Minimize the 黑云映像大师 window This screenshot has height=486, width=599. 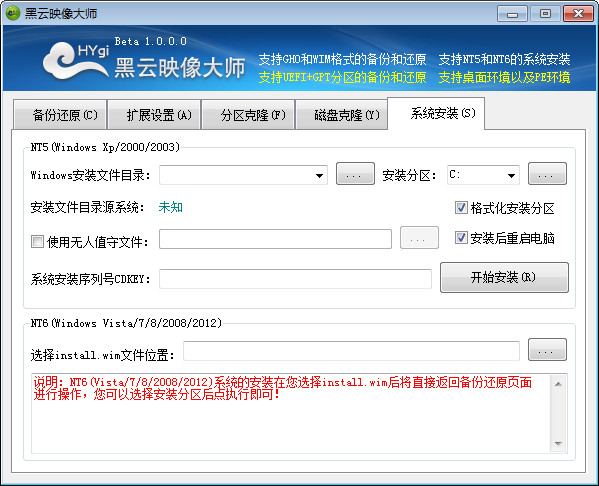(x=512, y=14)
